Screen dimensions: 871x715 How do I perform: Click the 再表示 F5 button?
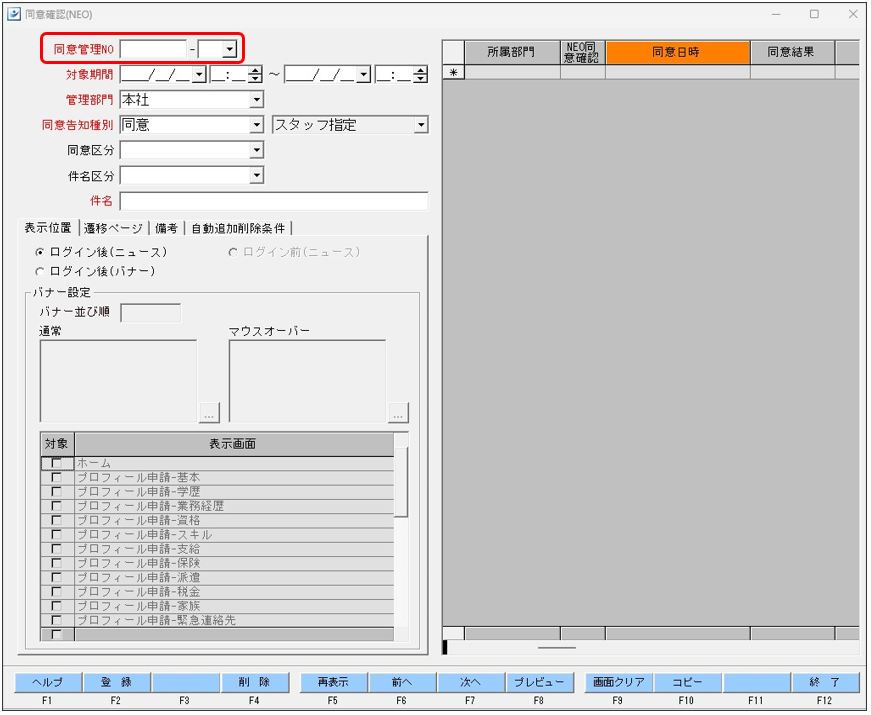pos(334,683)
